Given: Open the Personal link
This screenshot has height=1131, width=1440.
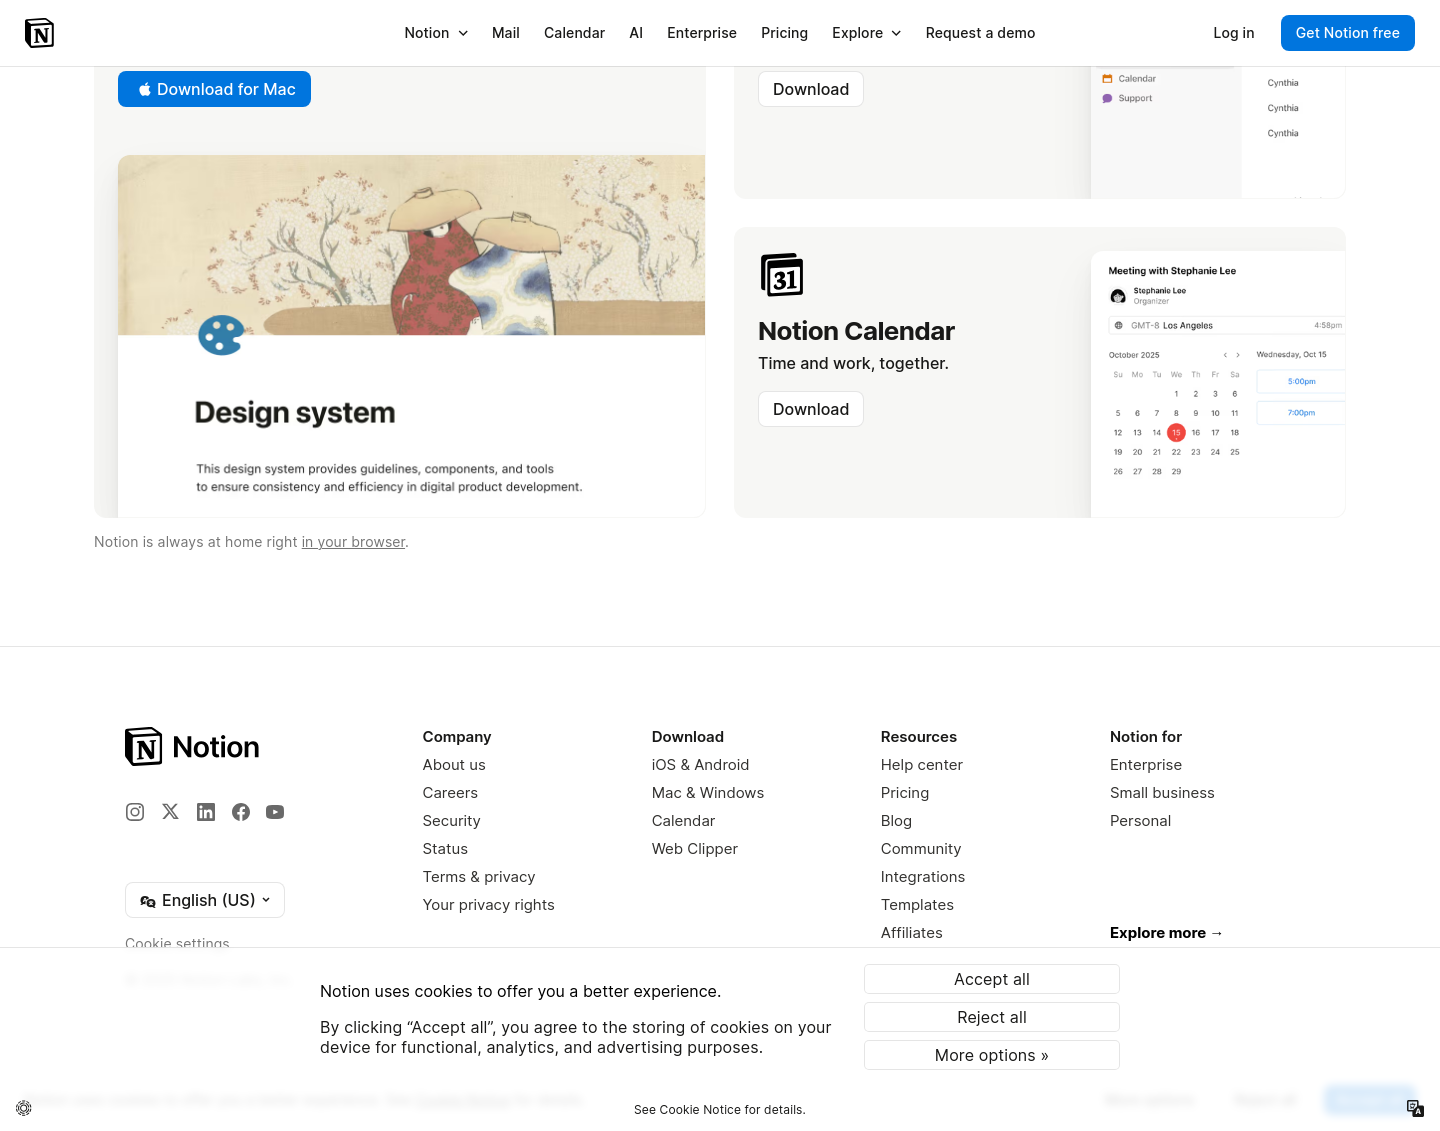Looking at the screenshot, I should coord(1140,821).
